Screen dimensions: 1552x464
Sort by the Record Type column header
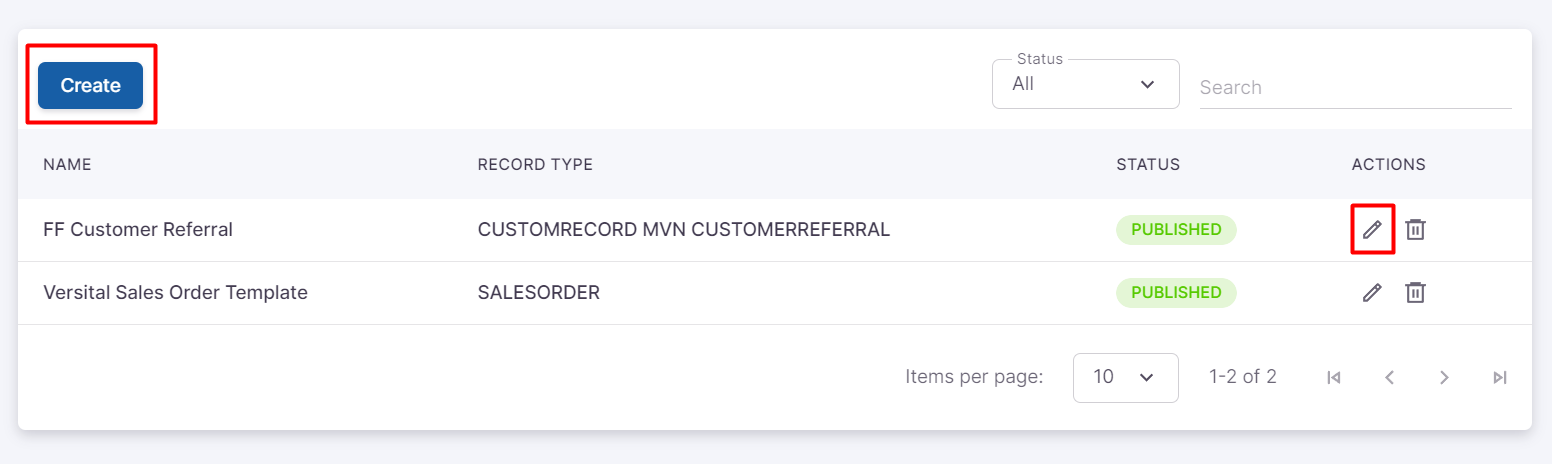535,164
